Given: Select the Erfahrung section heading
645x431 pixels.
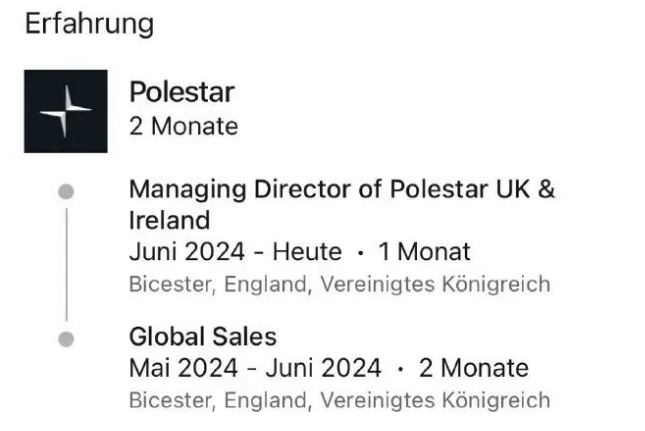Looking at the screenshot, I should (90, 24).
